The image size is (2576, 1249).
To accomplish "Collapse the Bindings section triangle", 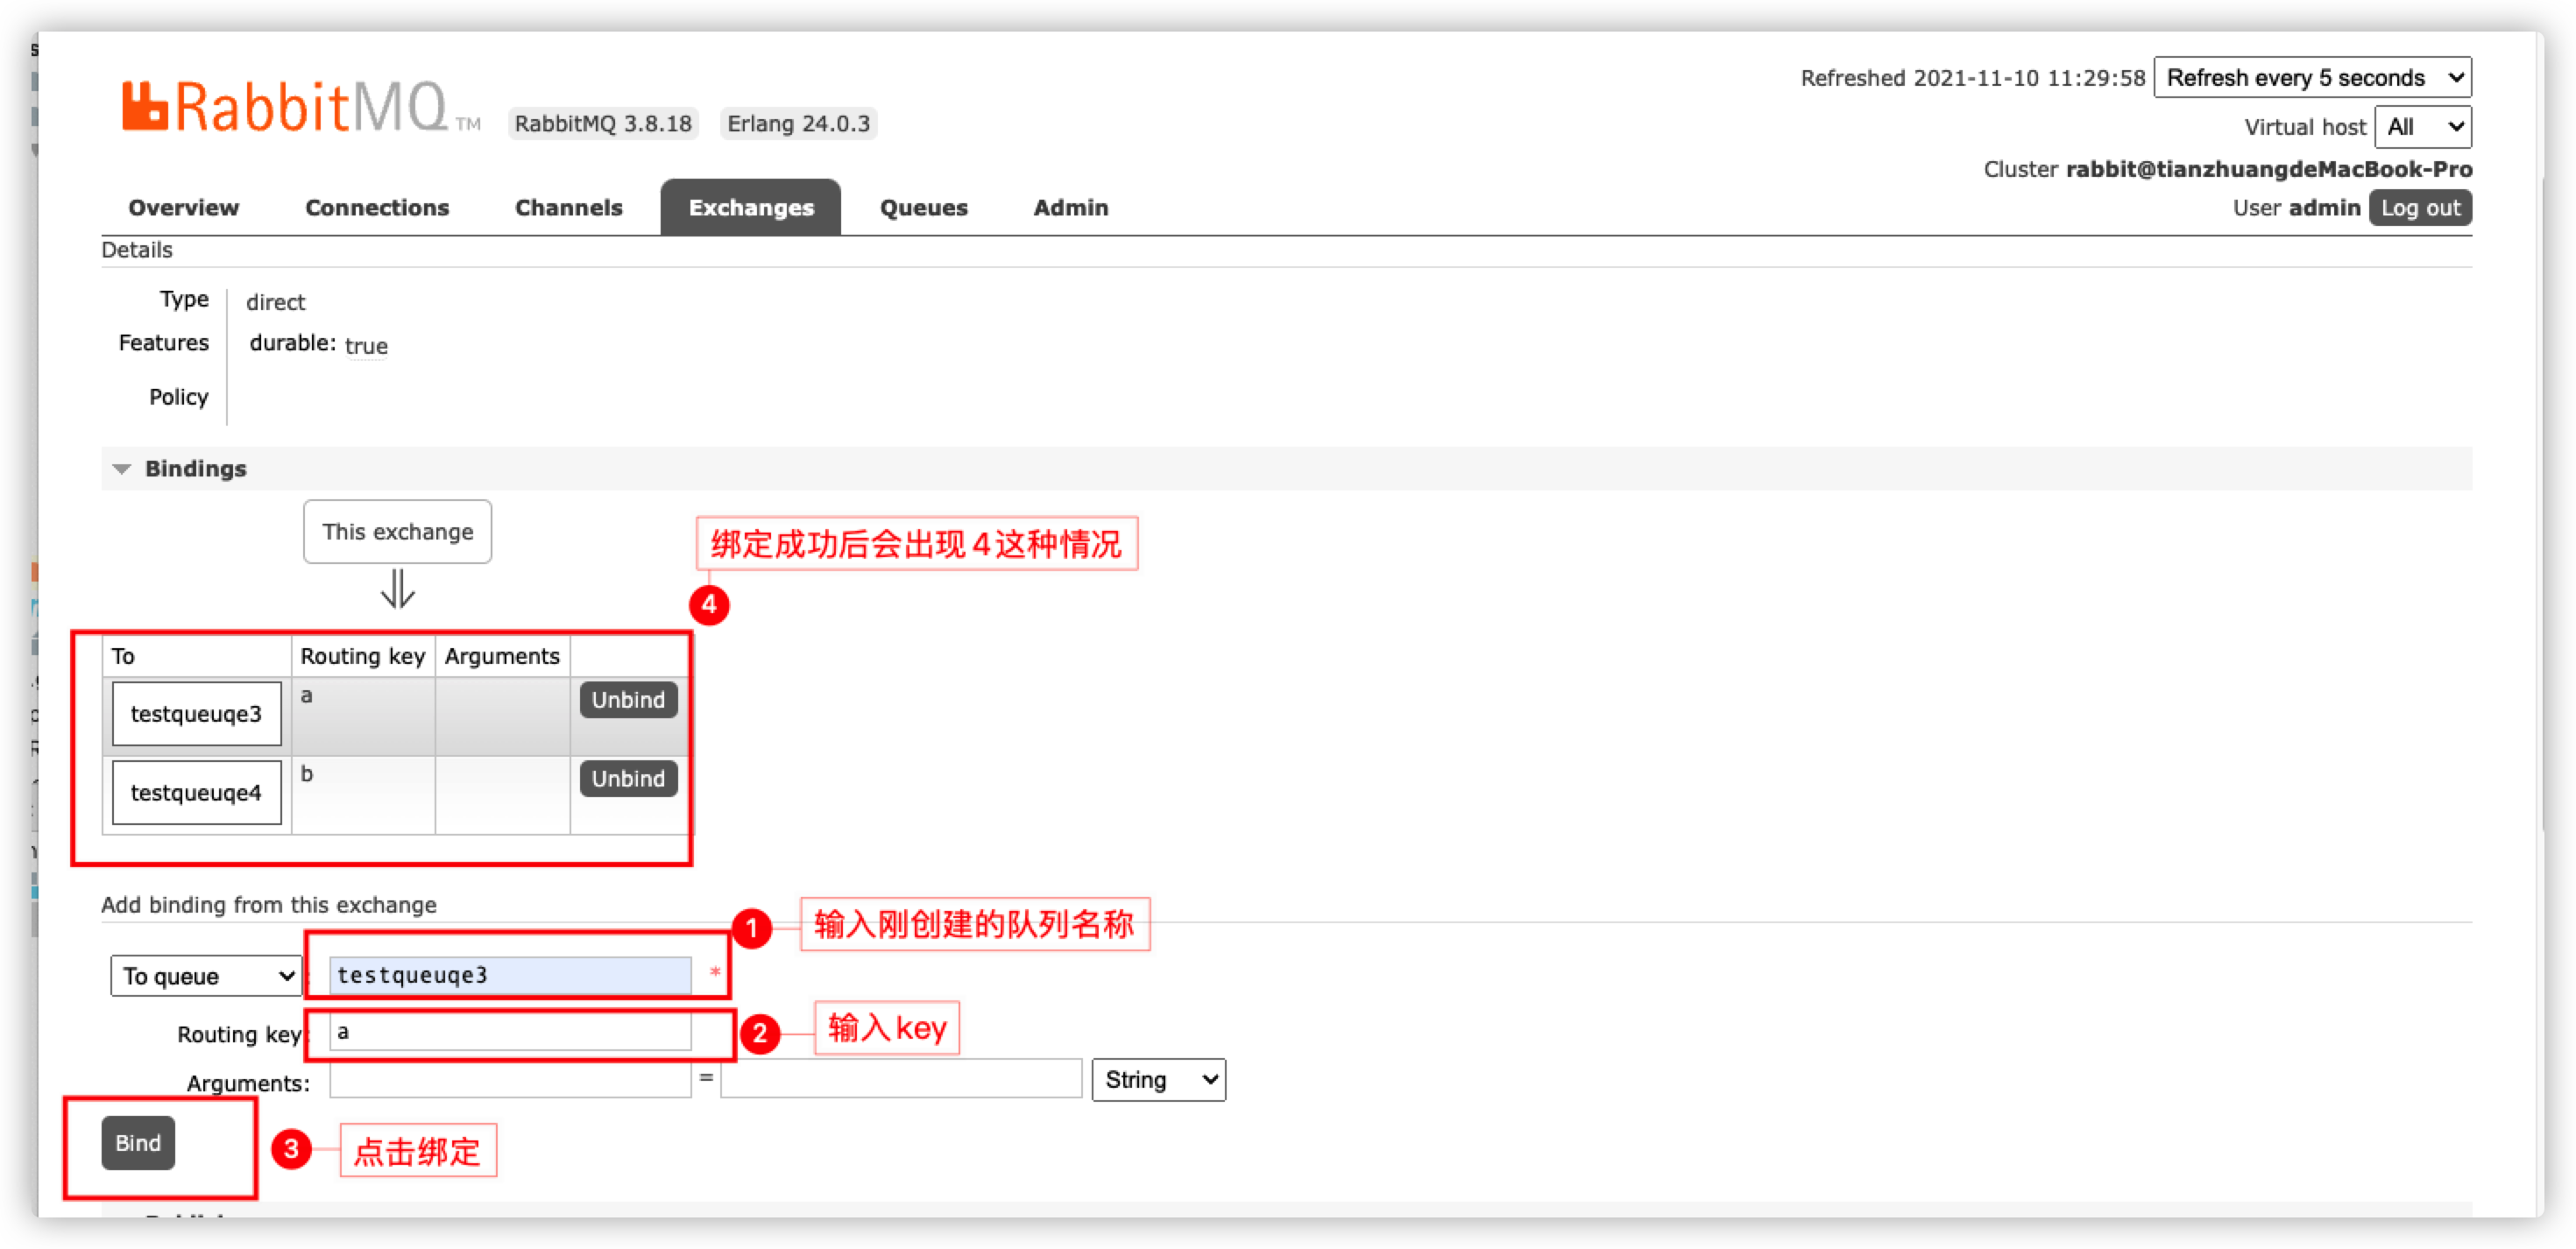I will (x=122, y=469).
